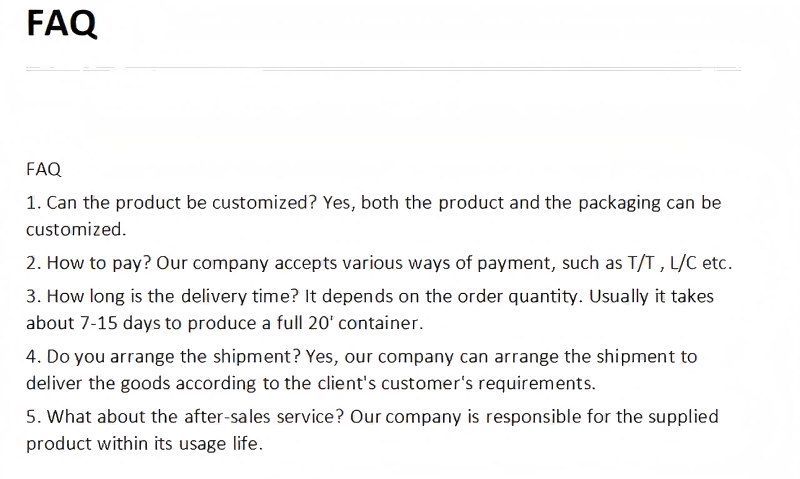
Task: Click the small FAQ subheading text
Action: pos(43,169)
